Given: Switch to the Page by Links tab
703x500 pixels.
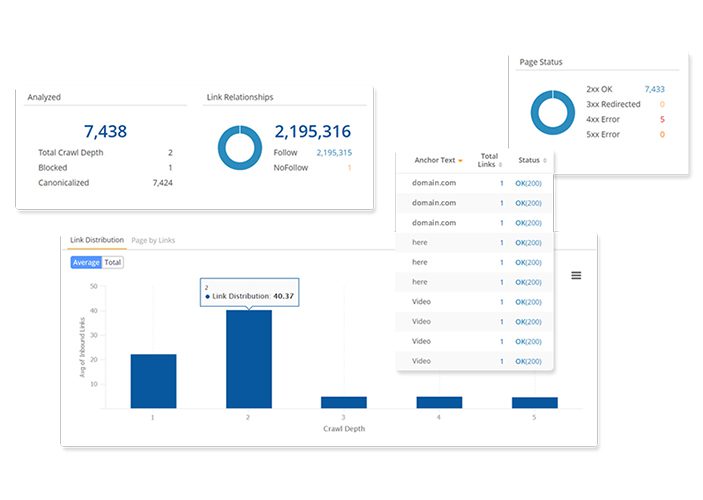Looking at the screenshot, I should tap(154, 240).
